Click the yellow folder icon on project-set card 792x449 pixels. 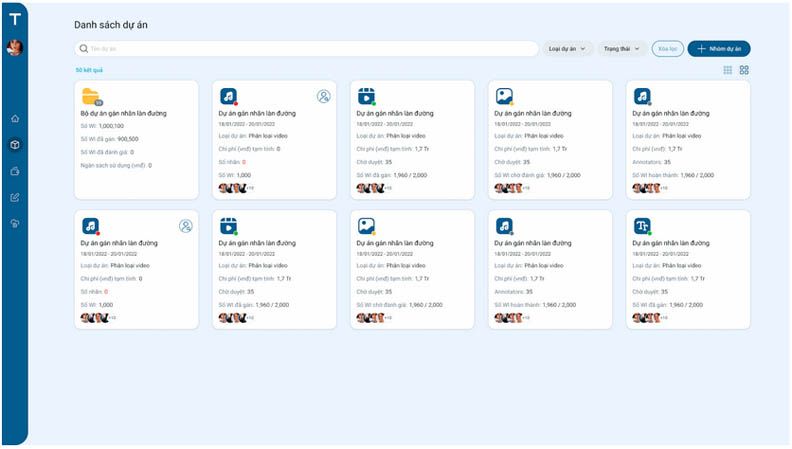coord(91,96)
